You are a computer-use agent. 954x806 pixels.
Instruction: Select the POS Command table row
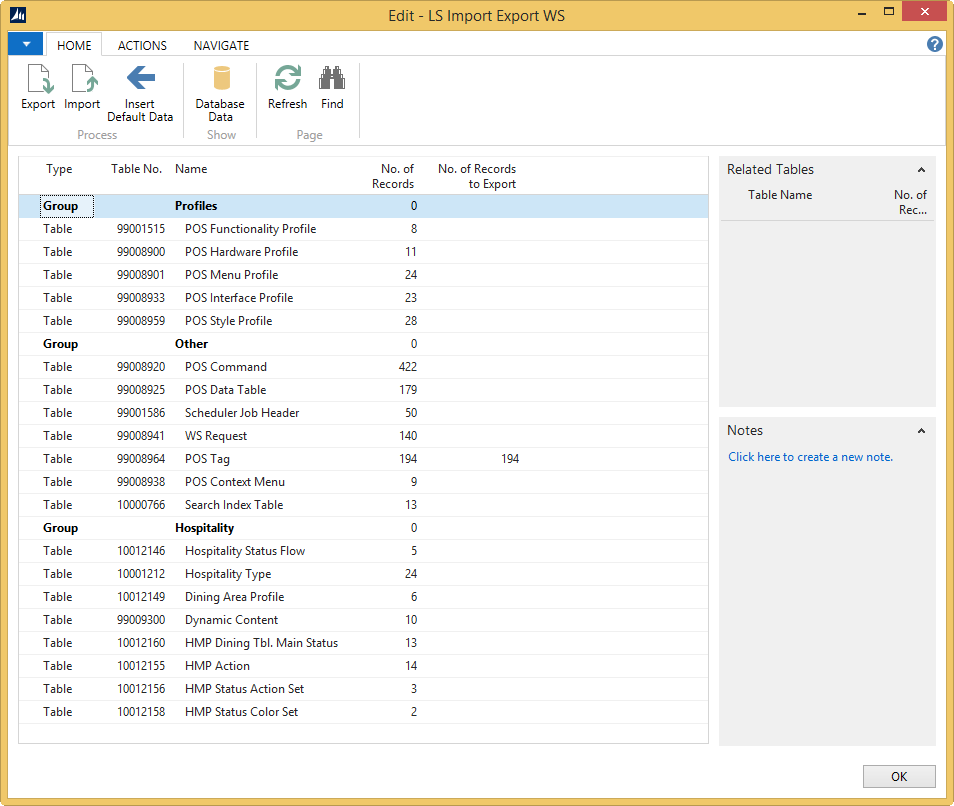tap(225, 367)
